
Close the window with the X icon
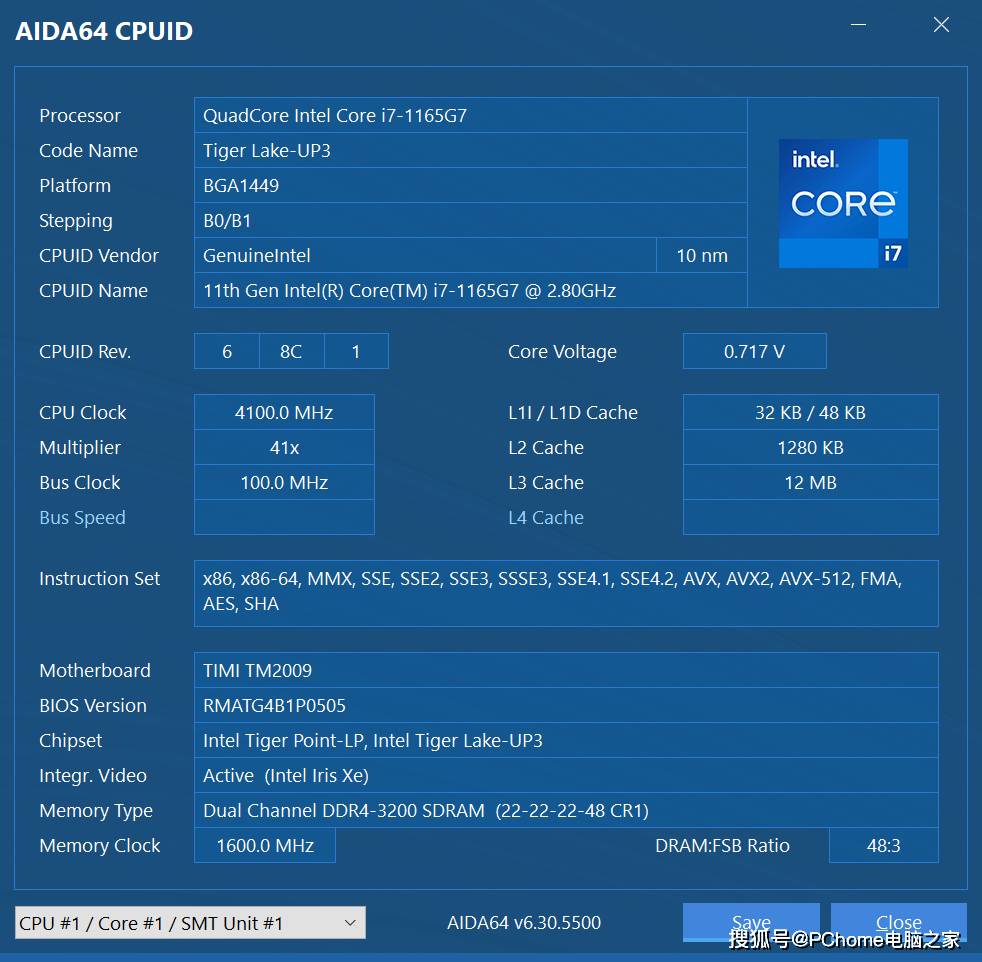[x=941, y=24]
